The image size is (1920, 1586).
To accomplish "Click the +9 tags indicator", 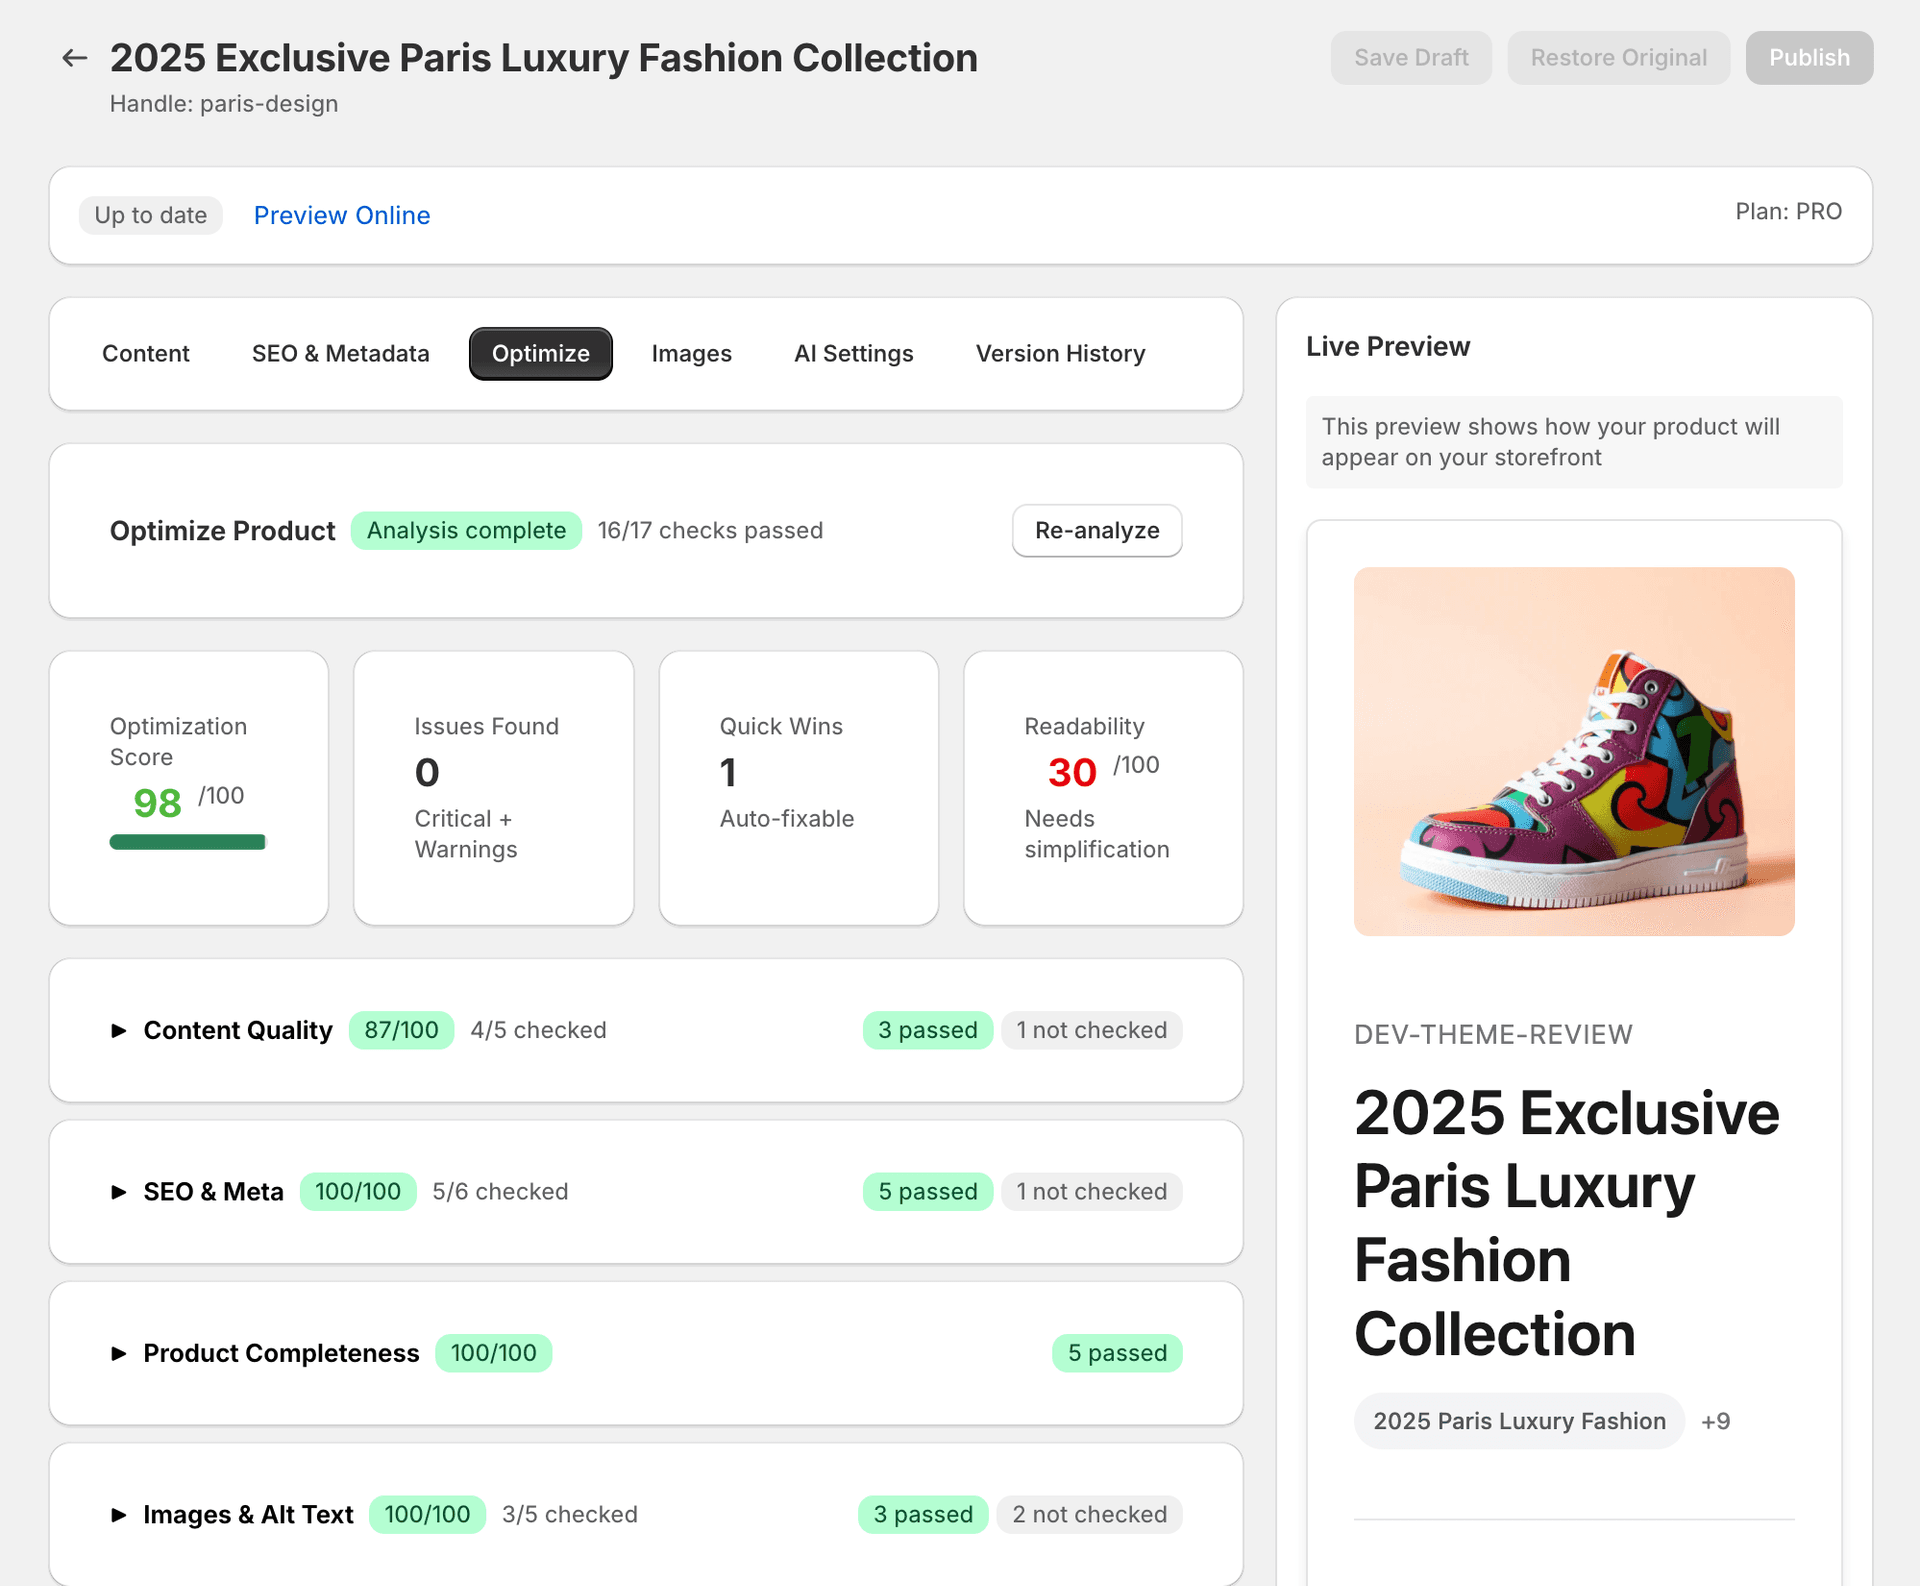I will tap(1716, 1420).
